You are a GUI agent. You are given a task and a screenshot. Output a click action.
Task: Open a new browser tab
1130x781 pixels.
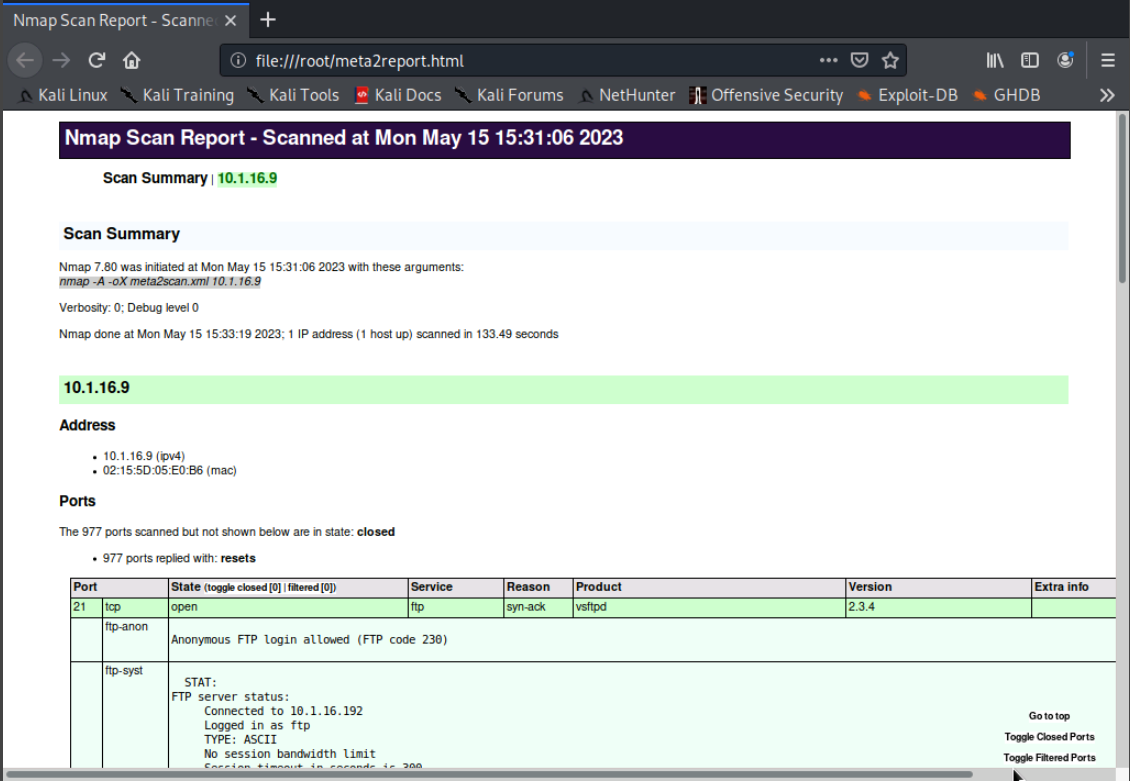pos(268,19)
